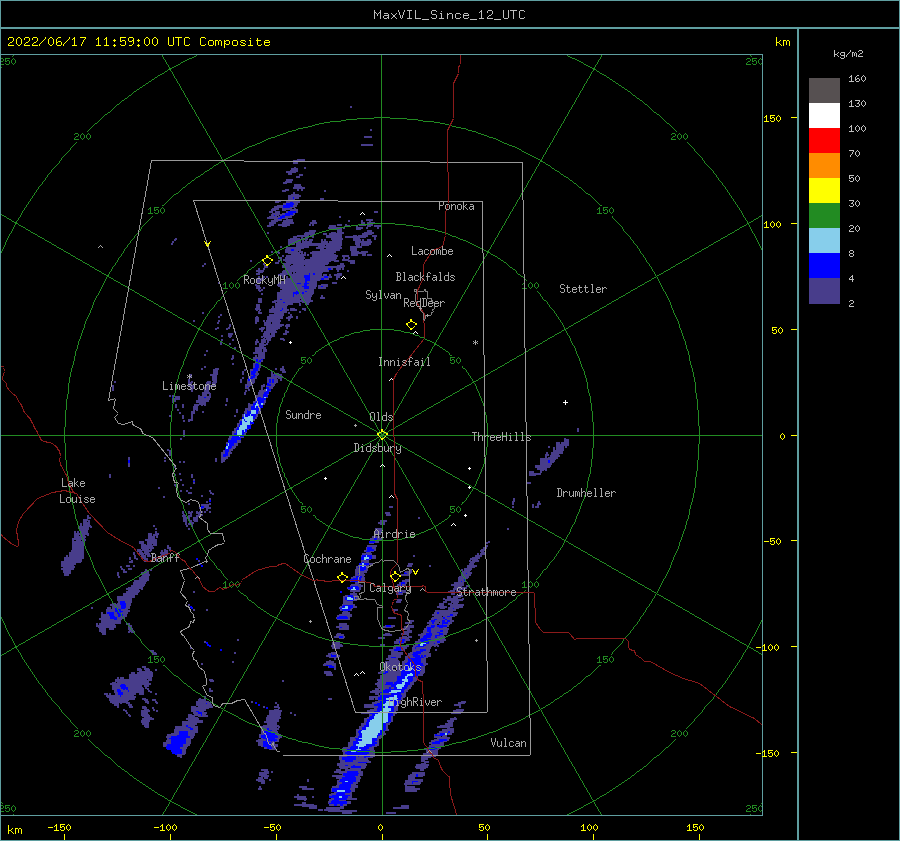
Task: Click the Banff label
Action: point(165,557)
